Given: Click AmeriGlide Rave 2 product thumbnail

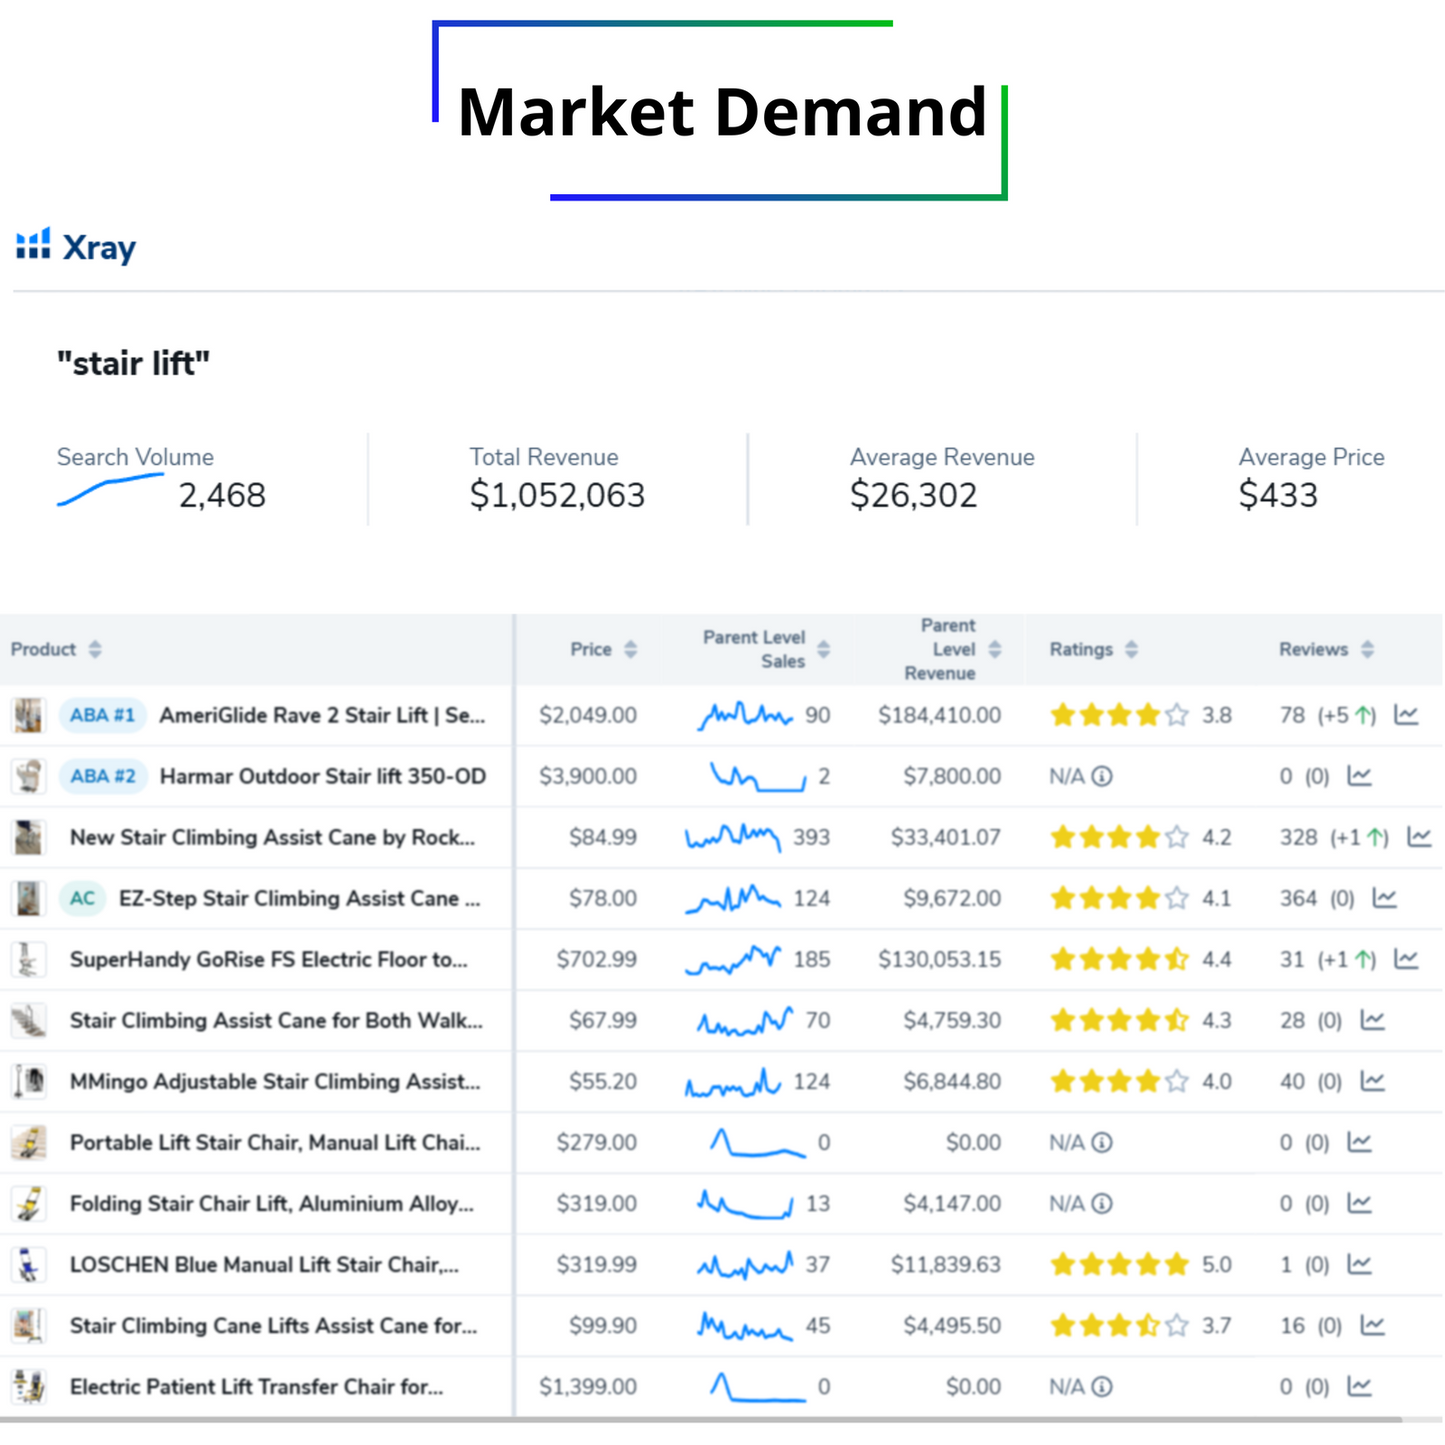Looking at the screenshot, I should (x=28, y=715).
